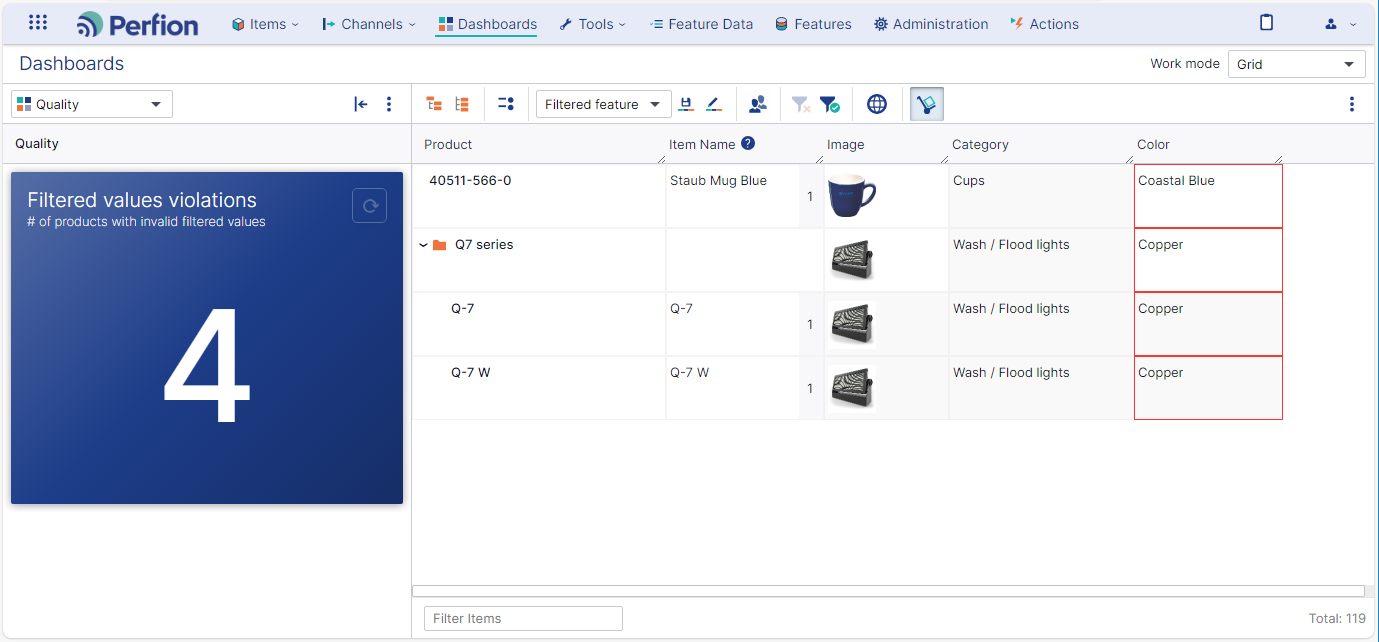Click the edit view pencil icon
The width and height of the screenshot is (1379, 642).
point(713,104)
